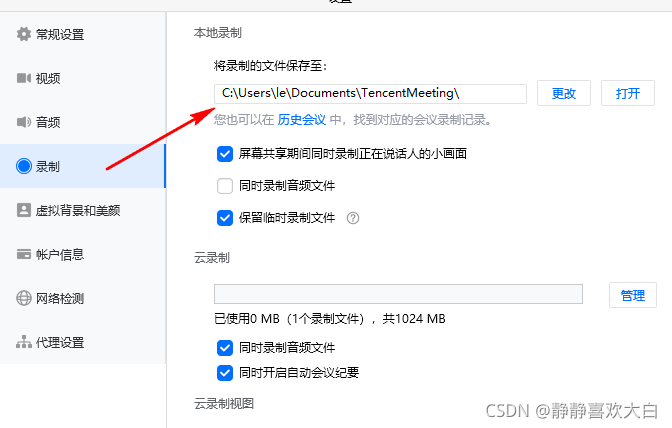Toggle 保留临时录制文件 checkbox
The height and width of the screenshot is (428, 672).
click(x=225, y=218)
